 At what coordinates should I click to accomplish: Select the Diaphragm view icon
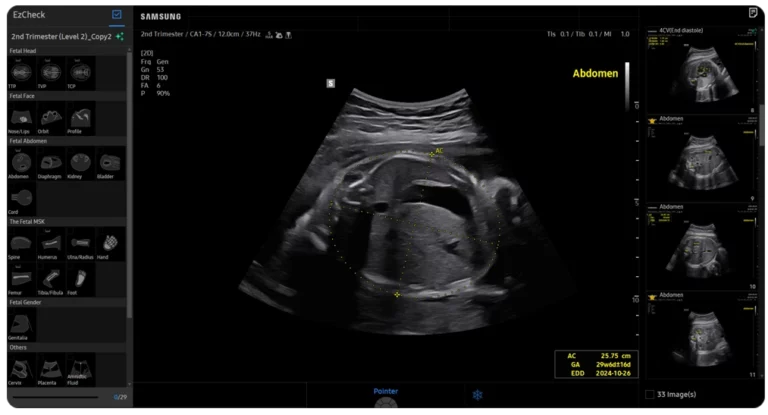51,163
